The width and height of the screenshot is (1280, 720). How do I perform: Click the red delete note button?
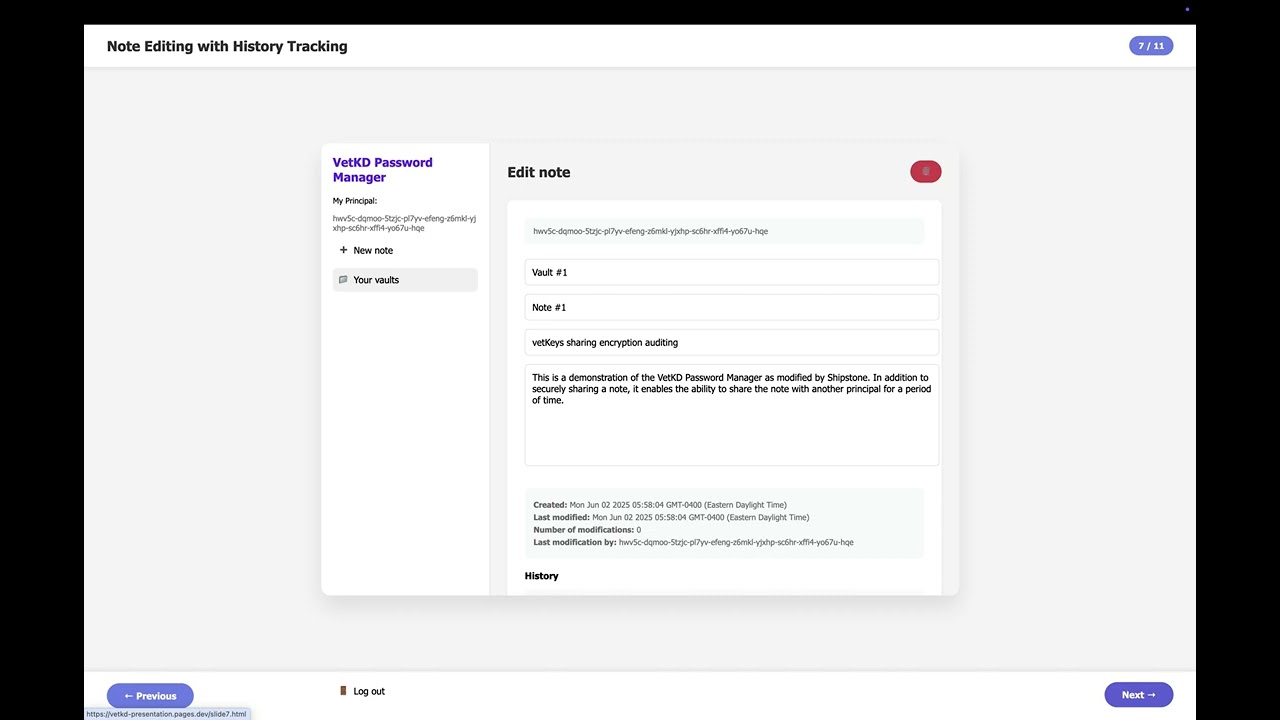pos(925,172)
